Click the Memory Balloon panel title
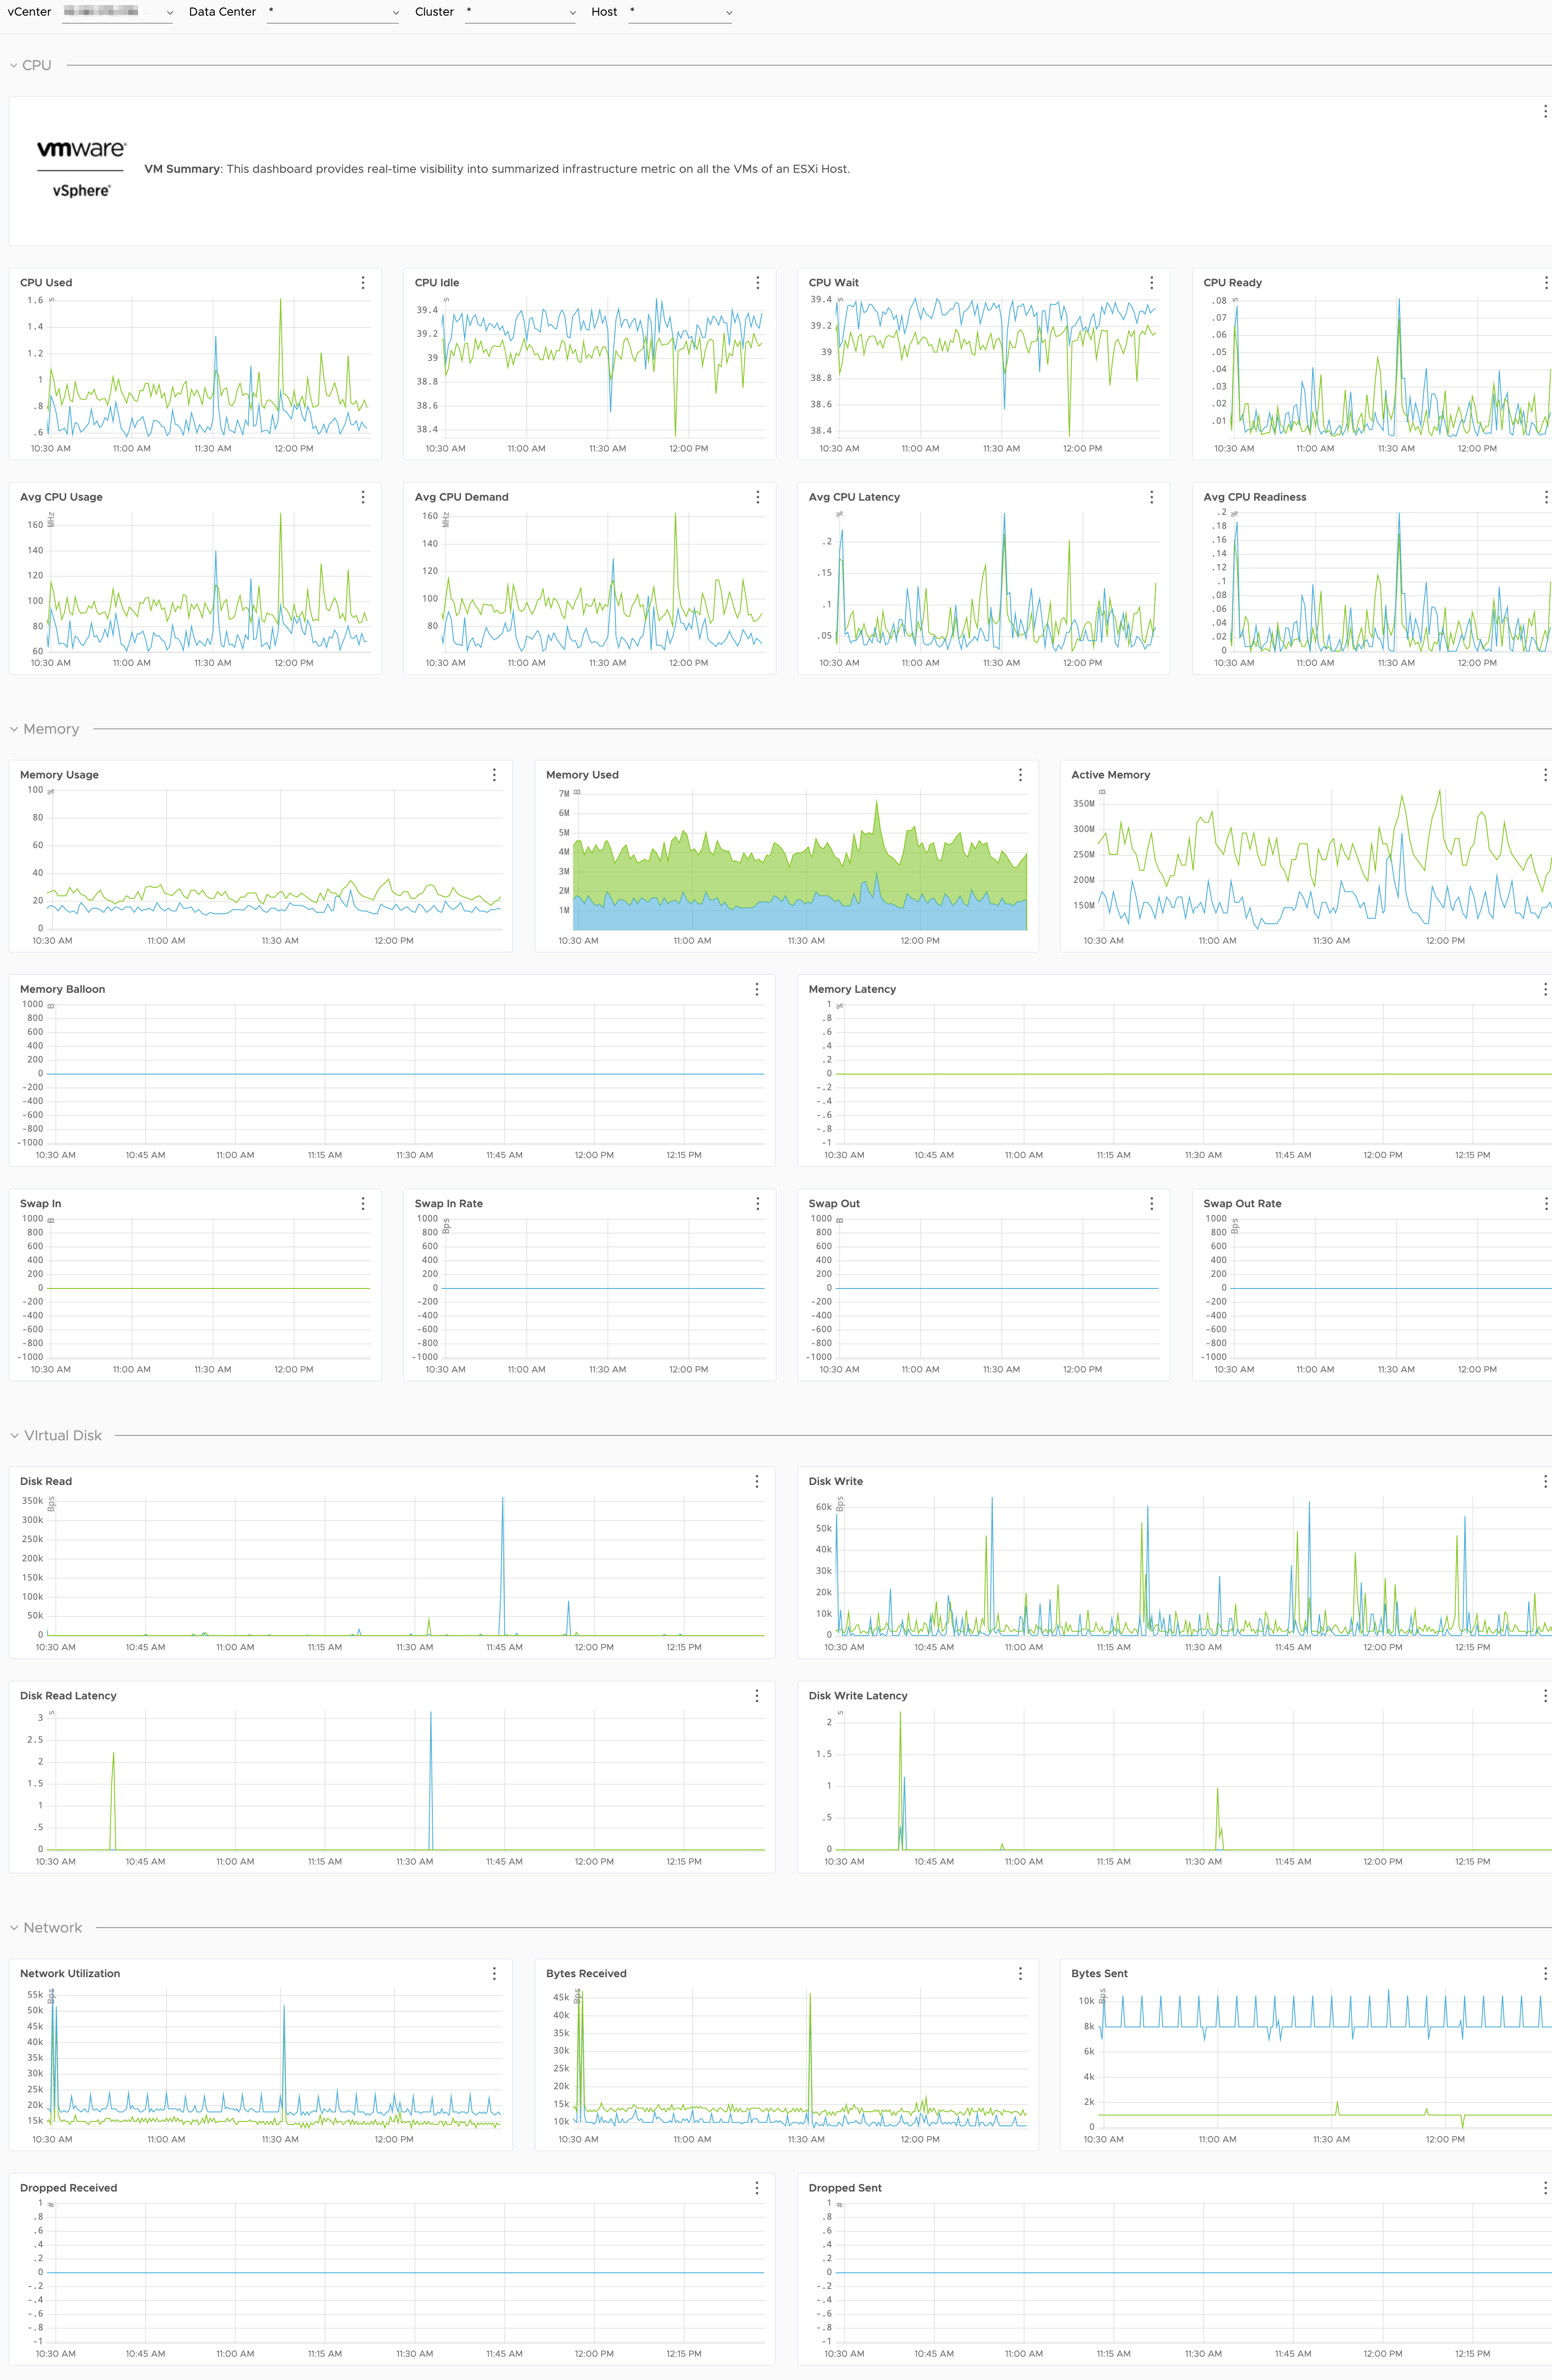 pos(62,989)
